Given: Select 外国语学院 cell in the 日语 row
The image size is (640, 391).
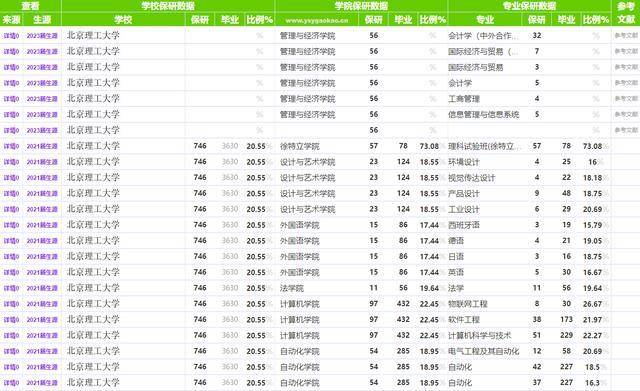Looking at the screenshot, I should tap(300, 257).
